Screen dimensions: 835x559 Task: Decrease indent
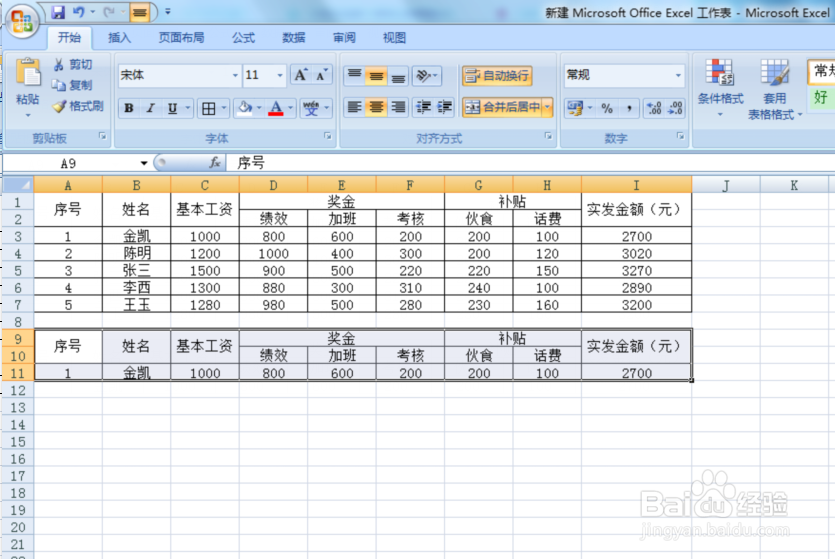[423, 108]
